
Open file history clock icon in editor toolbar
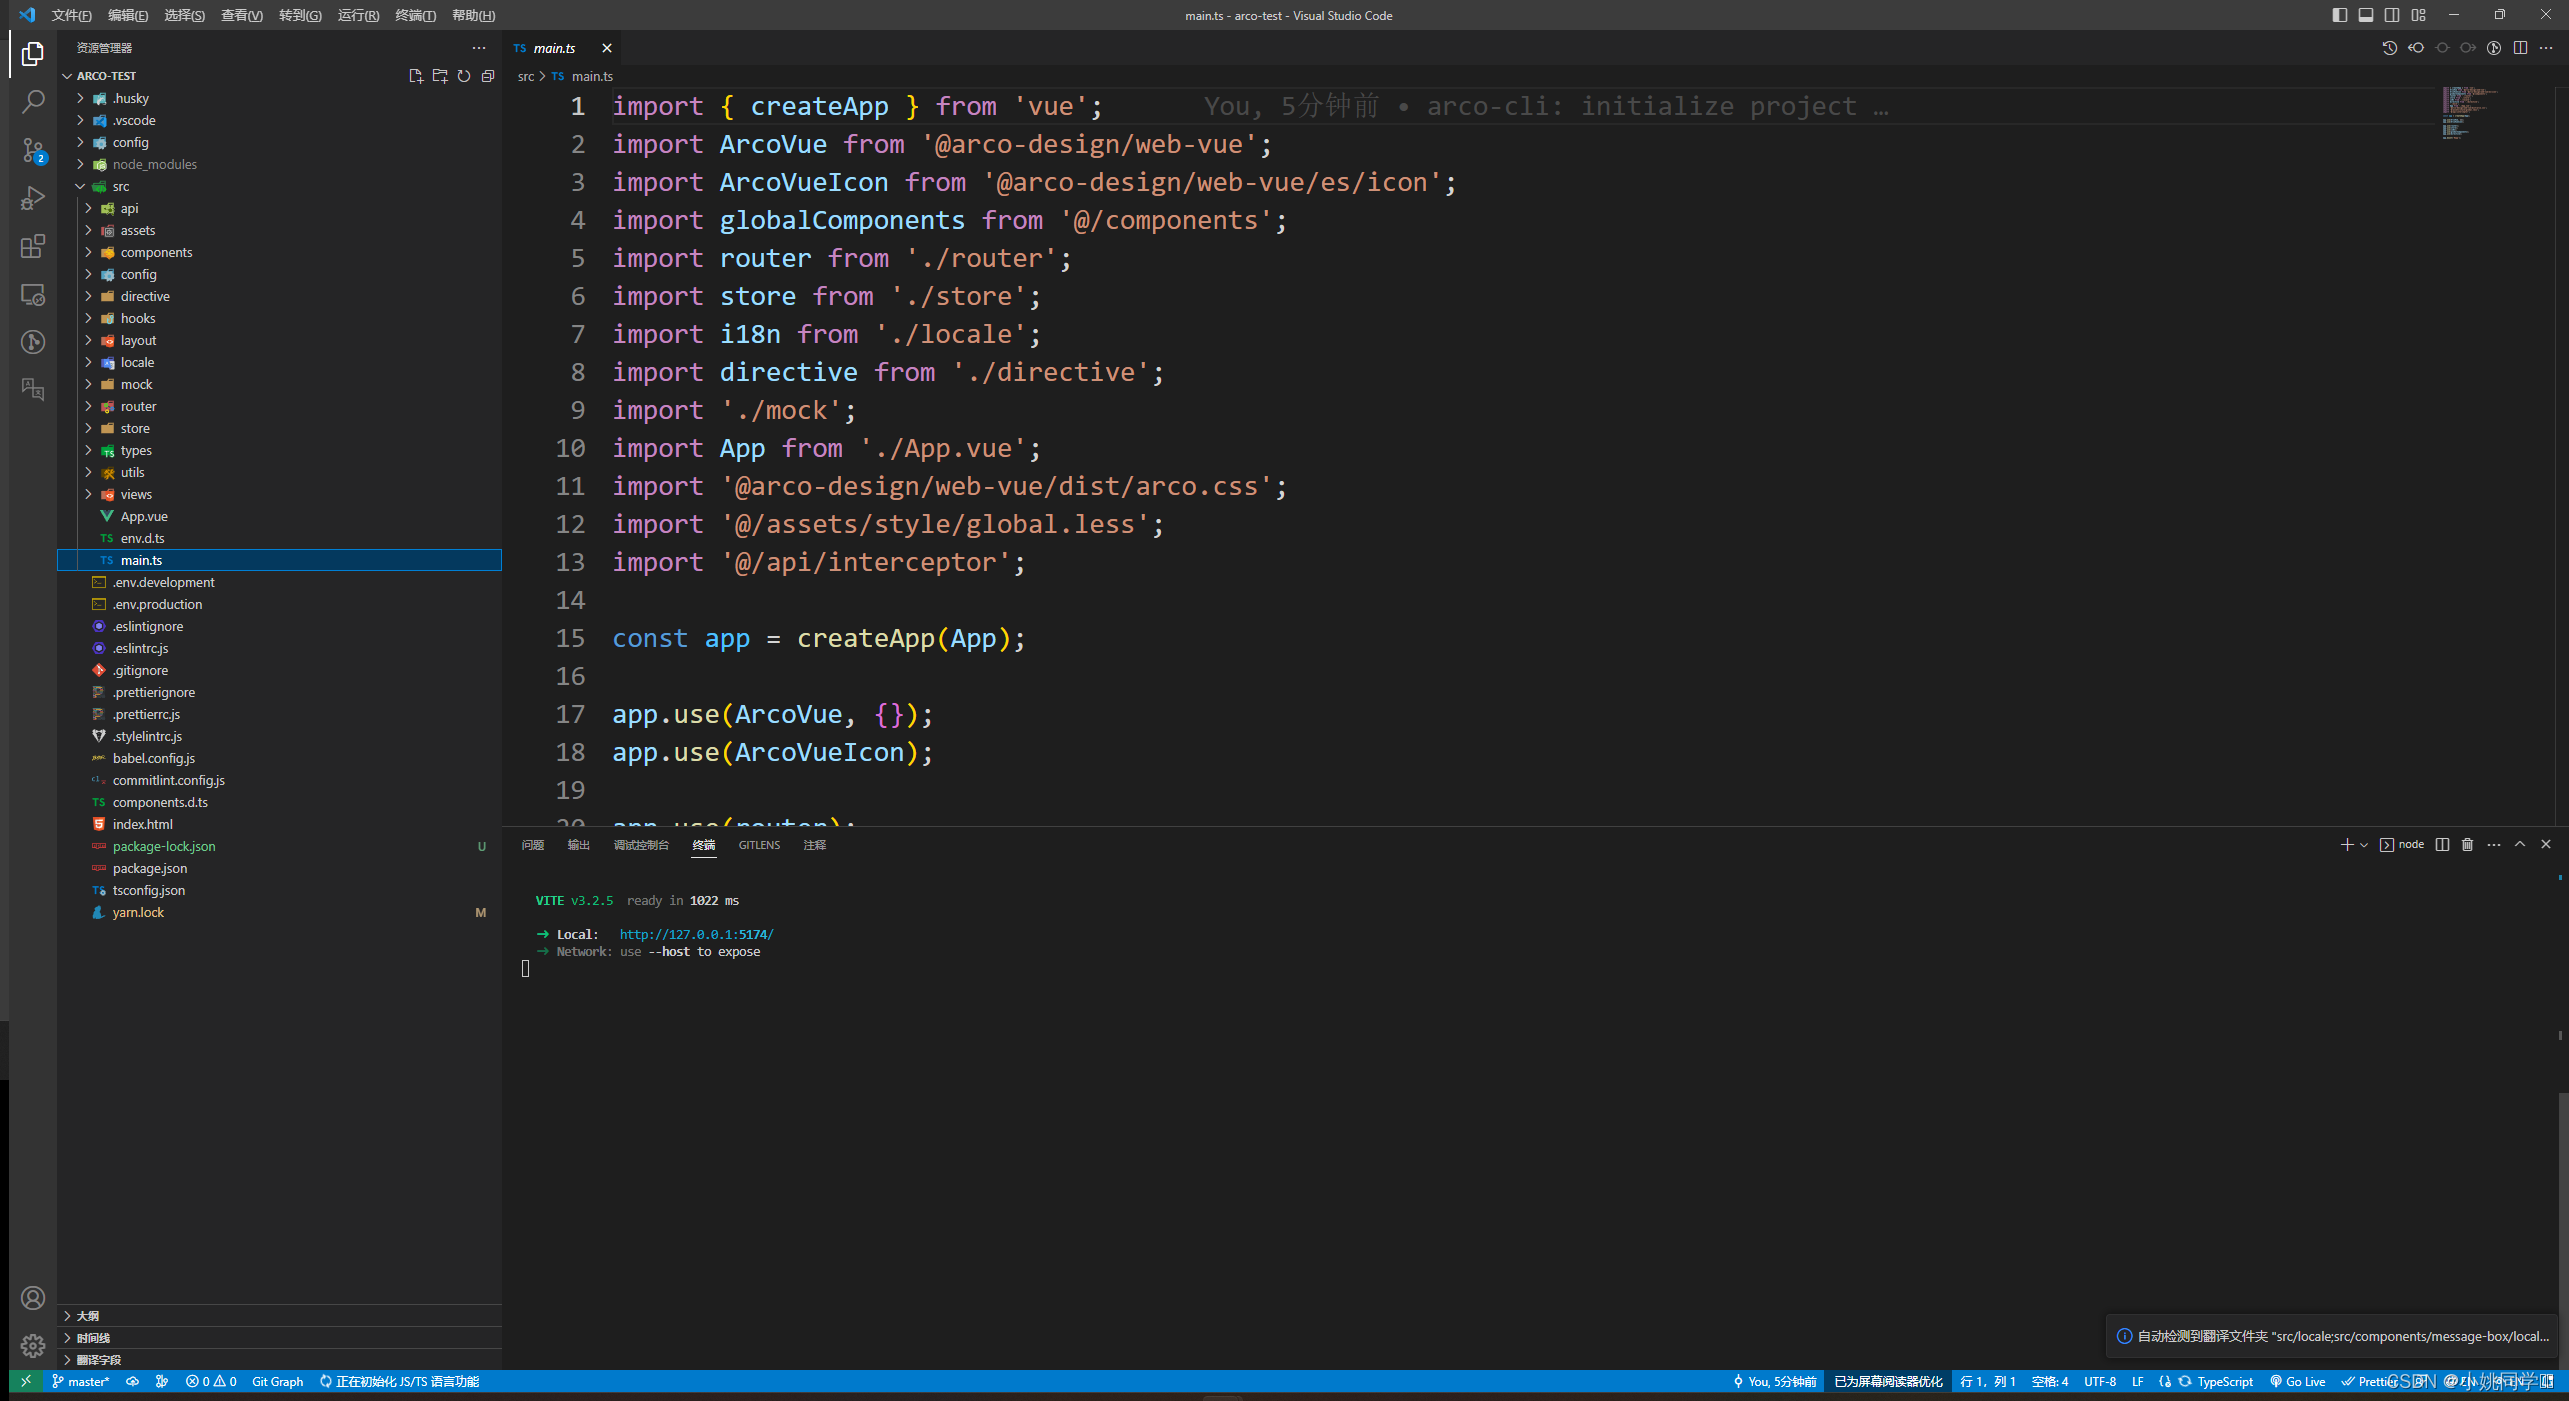tap(2390, 48)
